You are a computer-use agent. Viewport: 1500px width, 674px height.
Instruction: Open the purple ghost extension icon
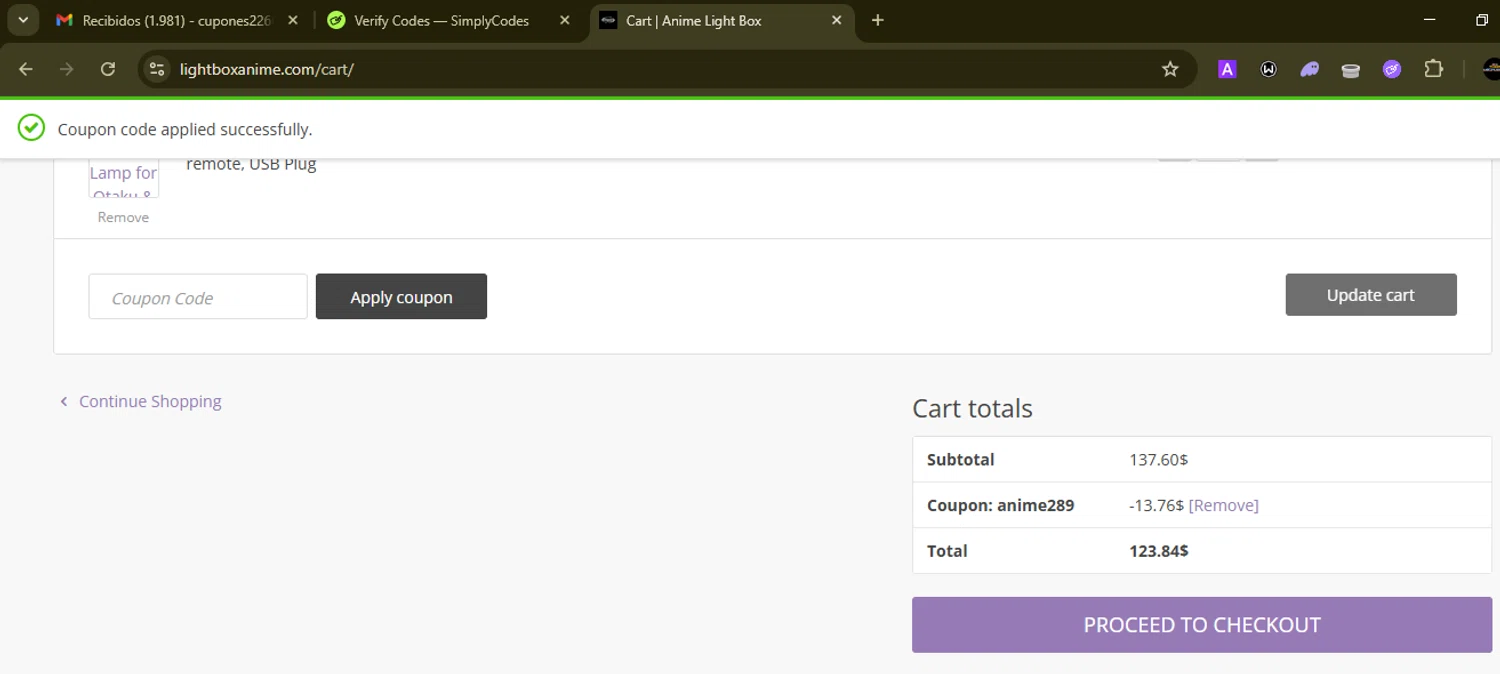(x=1309, y=69)
